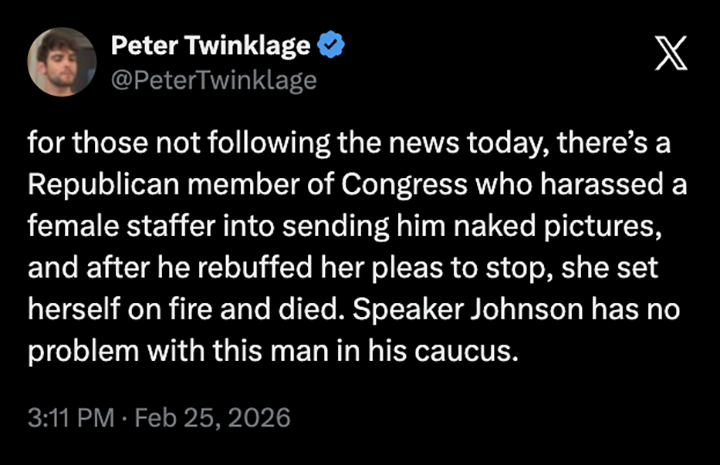Click the 3:11 PM timestamp

pyautogui.click(x=72, y=415)
